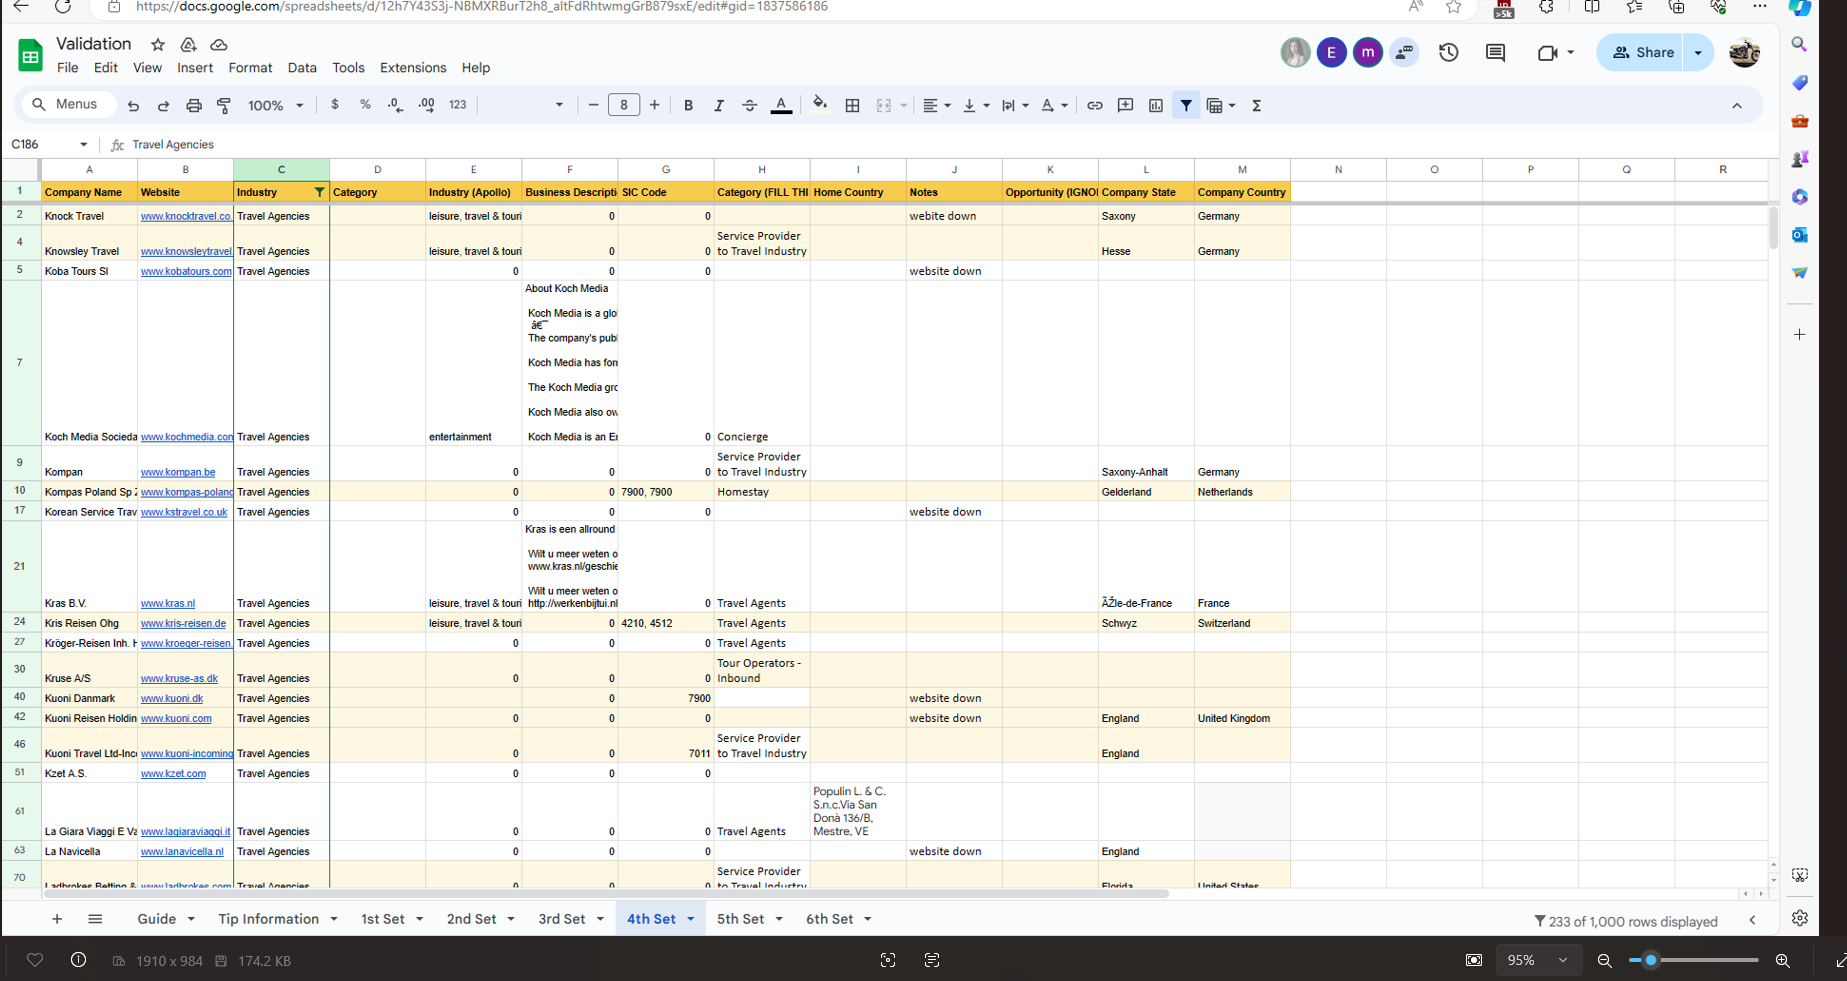Open Outlook in the Edge sidebar
Screen dimensions: 1847x981
1800,235
